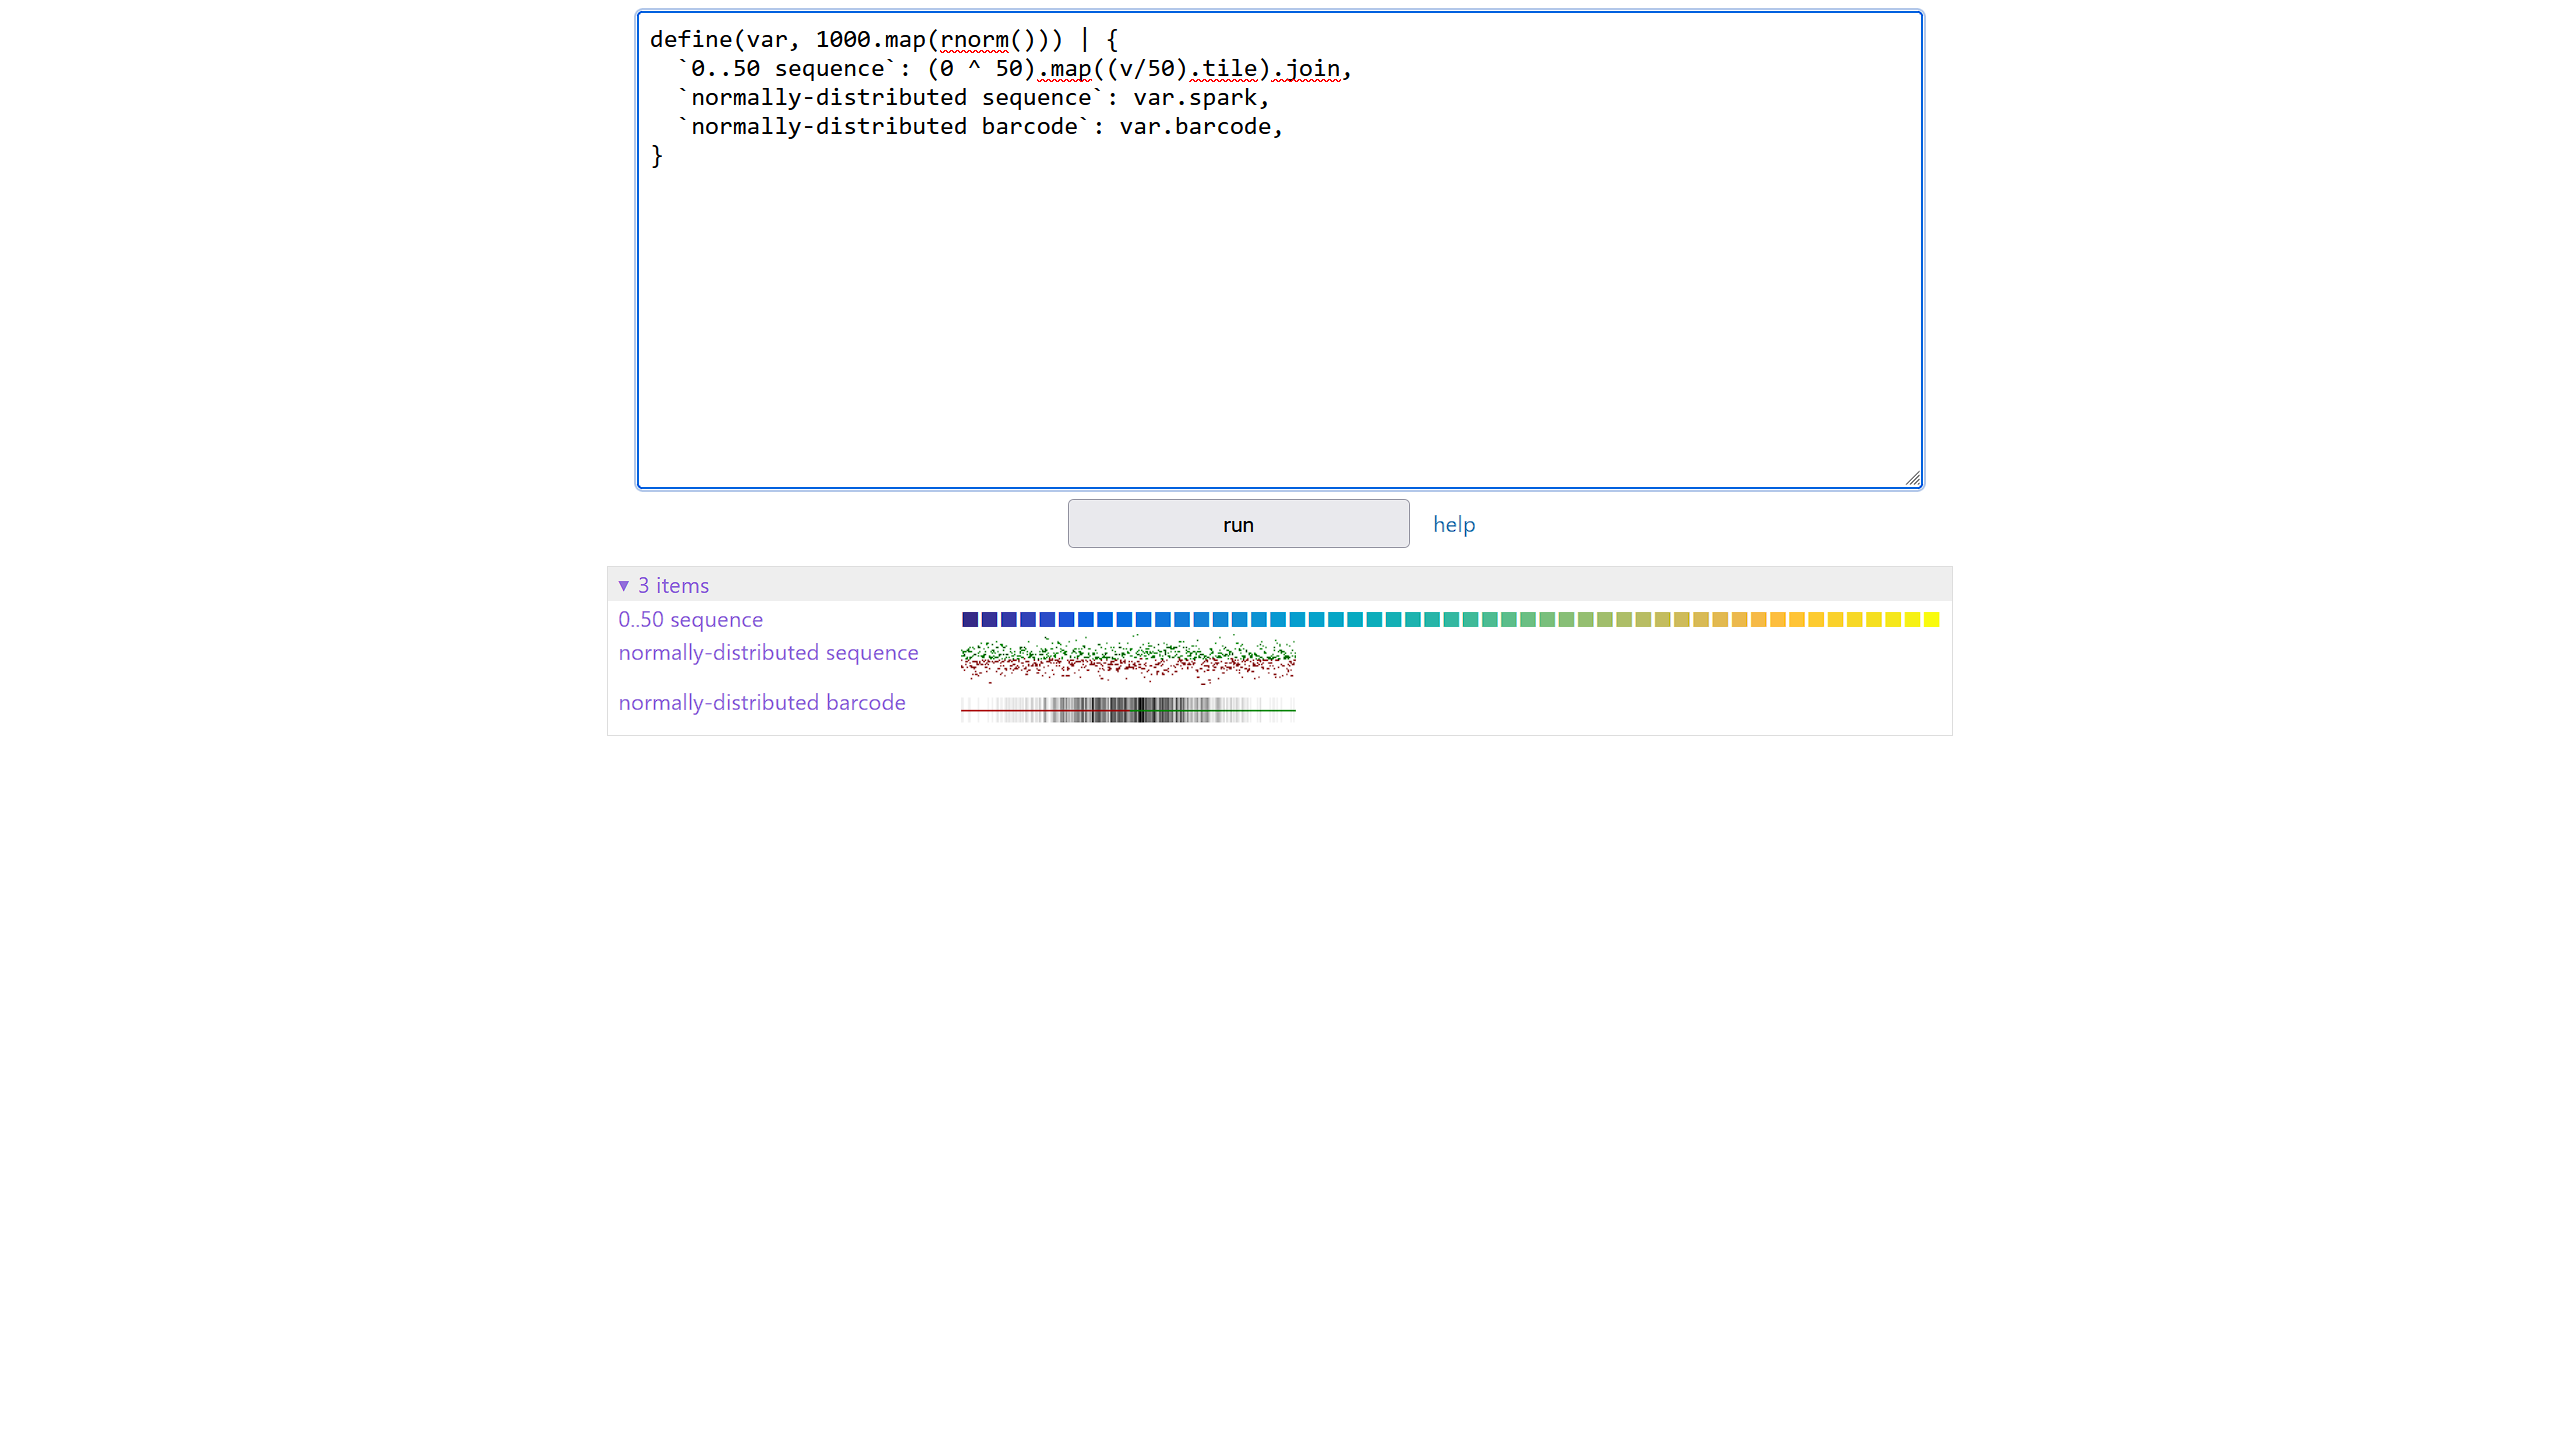Click the textarea resize handle corner

click(1912, 478)
